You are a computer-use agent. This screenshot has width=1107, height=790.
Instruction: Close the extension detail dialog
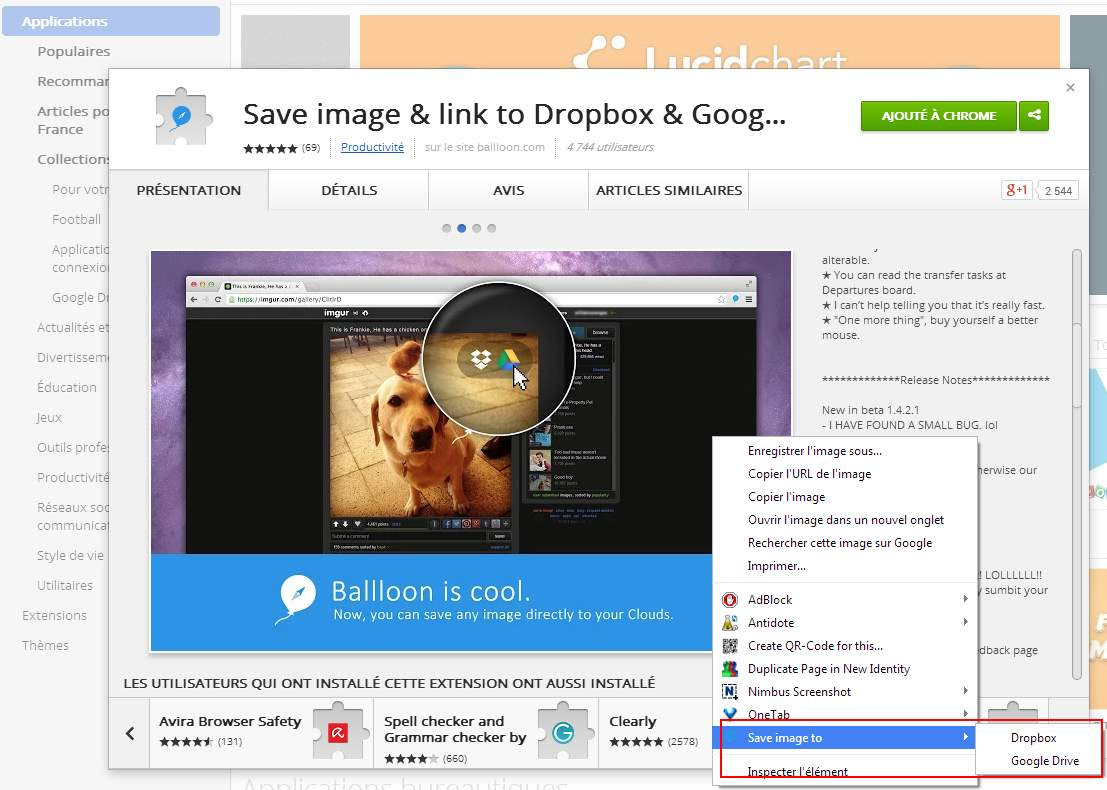click(x=1070, y=88)
